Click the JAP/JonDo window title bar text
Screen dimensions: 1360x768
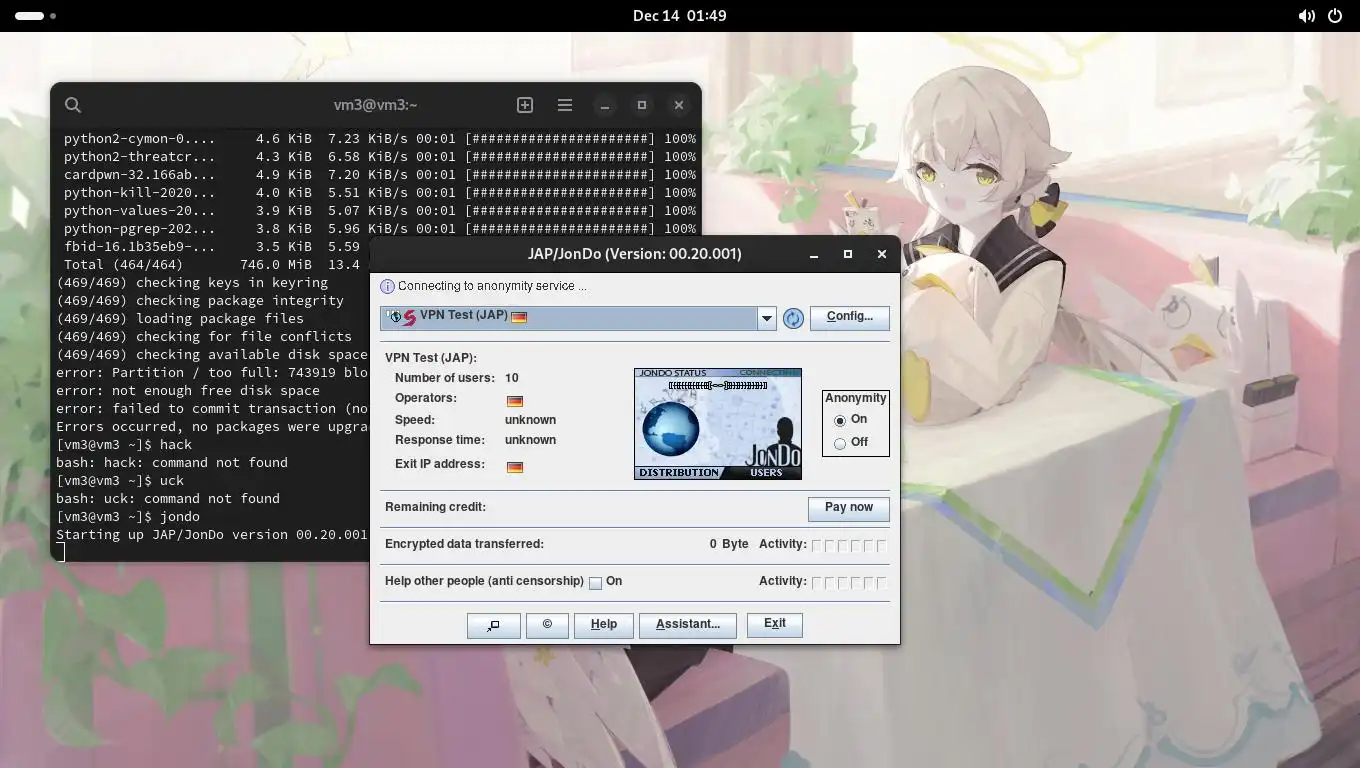coord(635,254)
